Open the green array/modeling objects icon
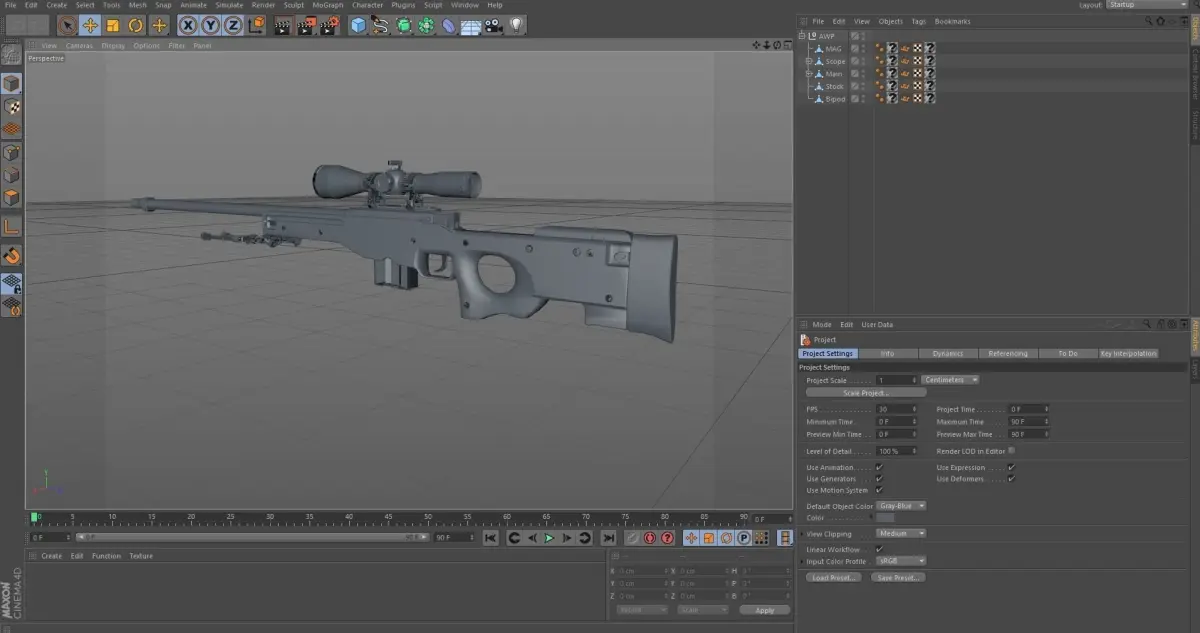Screen dimensions: 1200x633 tap(427, 25)
